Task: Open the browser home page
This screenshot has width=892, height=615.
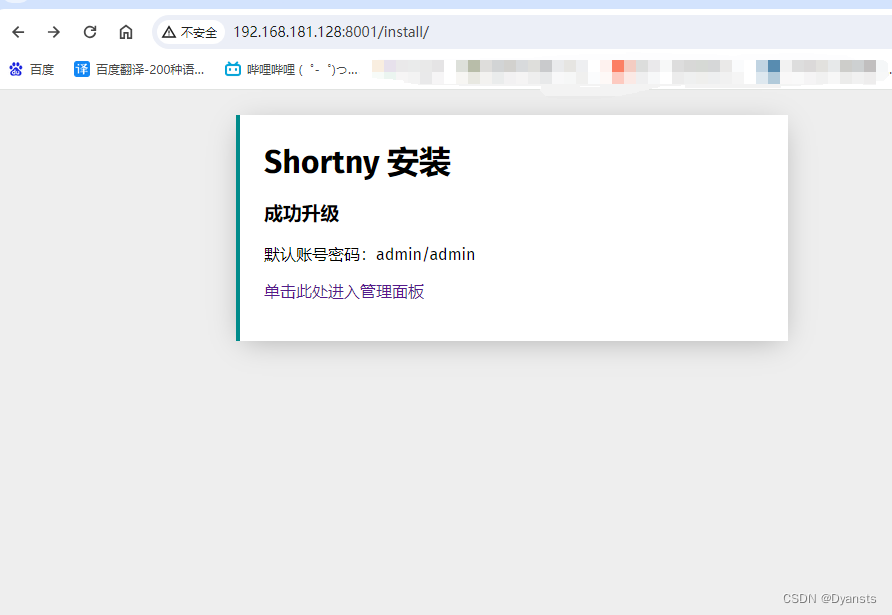Action: 126,32
